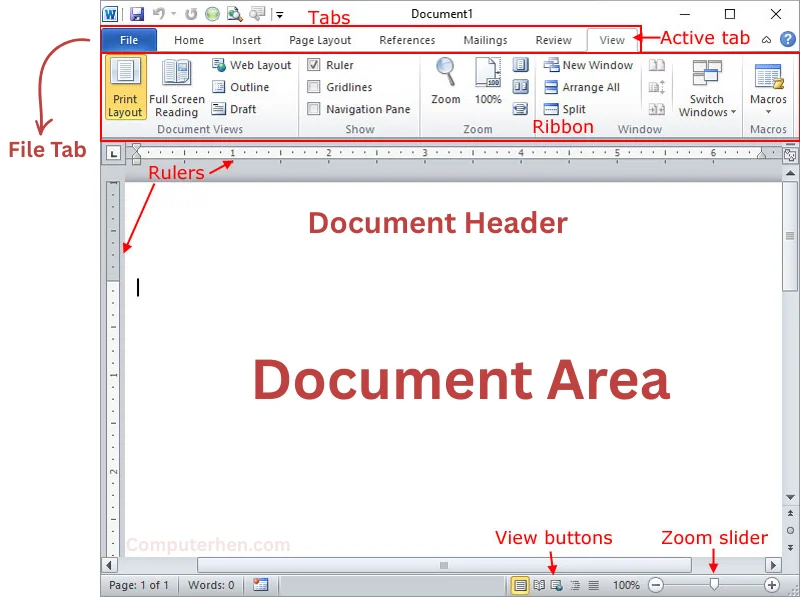Click Arrange All in the Window group
800x597 pixels.
[x=585, y=87]
